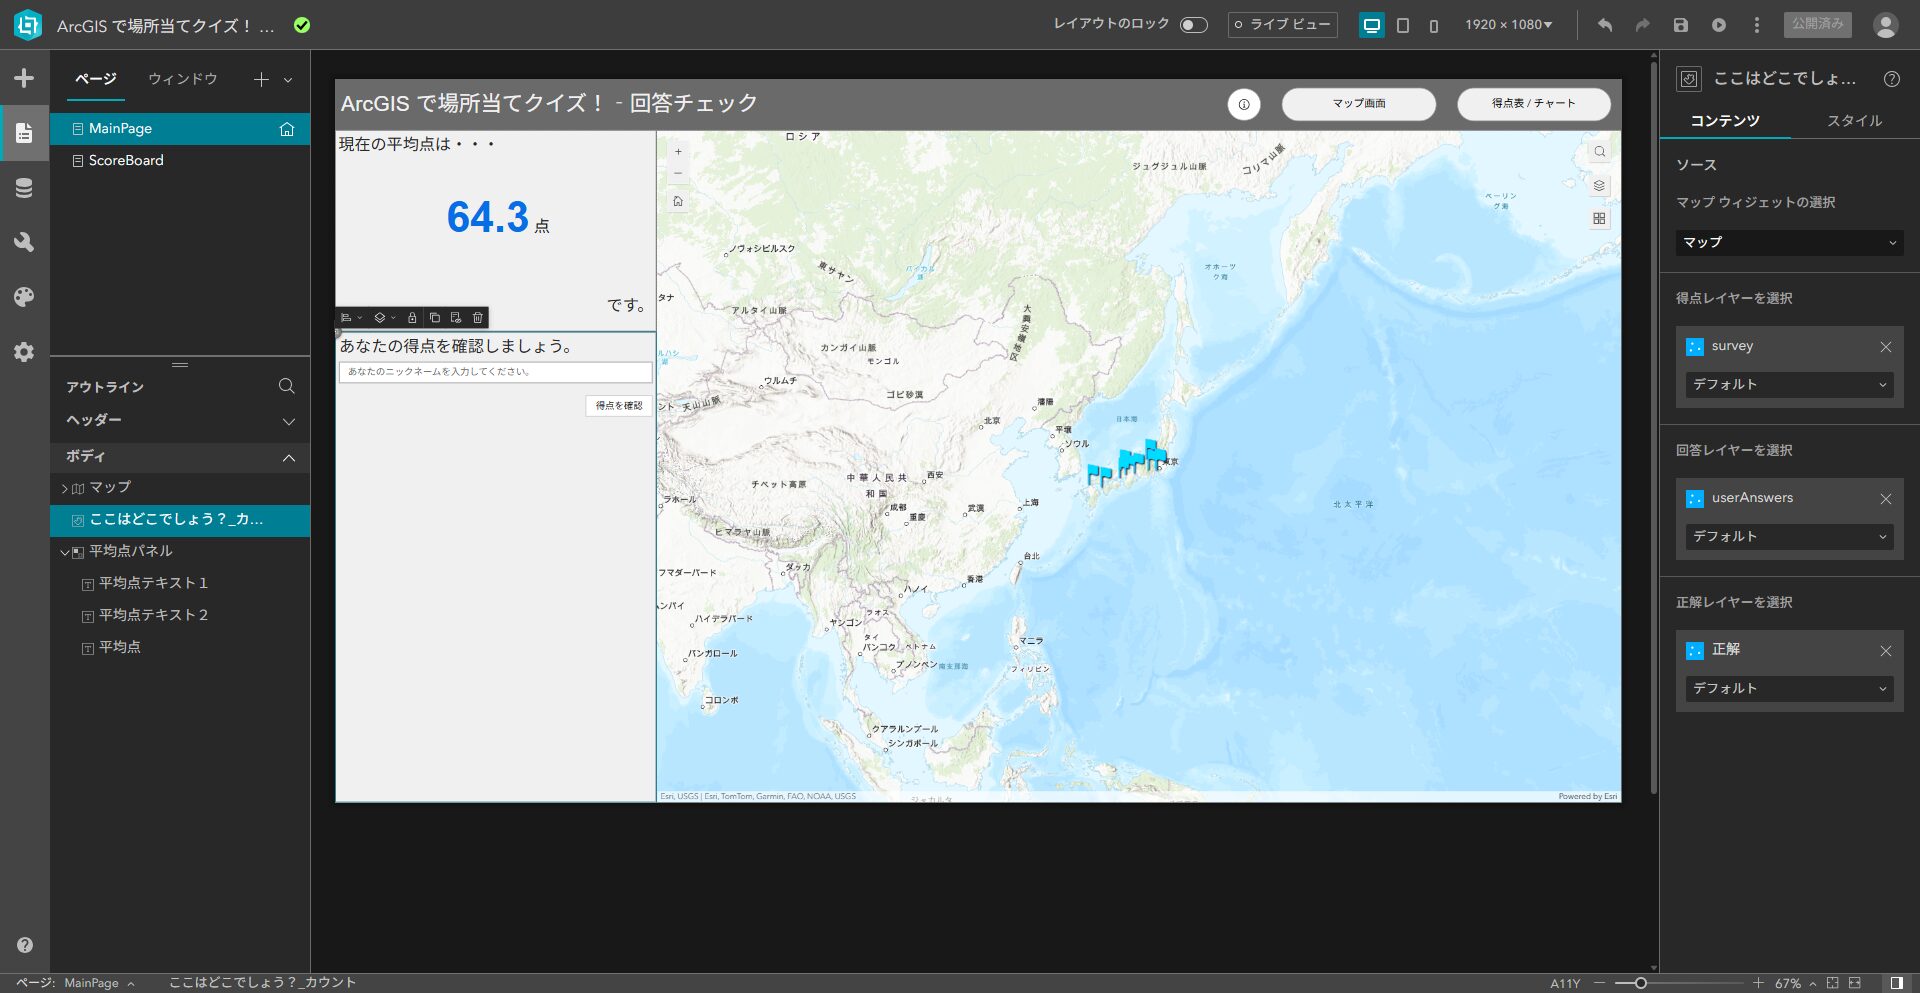
Task: Zoom out on the map
Action: 678,173
